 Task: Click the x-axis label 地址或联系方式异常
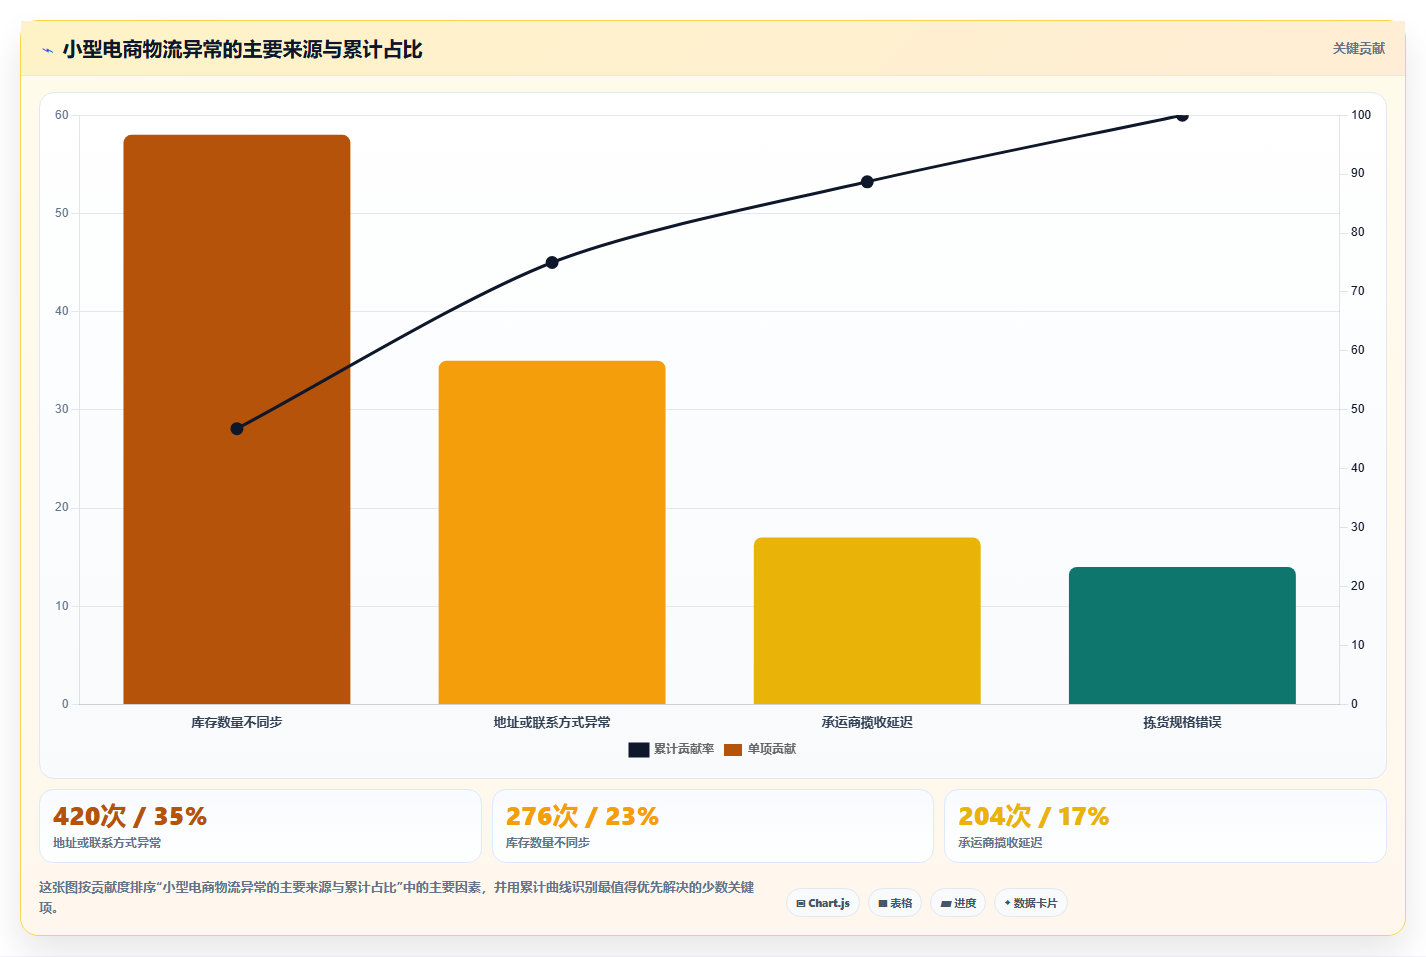point(552,722)
